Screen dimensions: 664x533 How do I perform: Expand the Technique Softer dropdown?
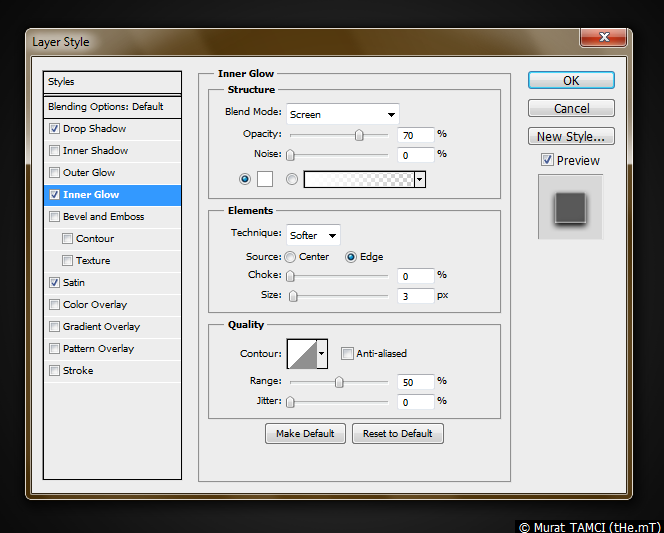313,235
